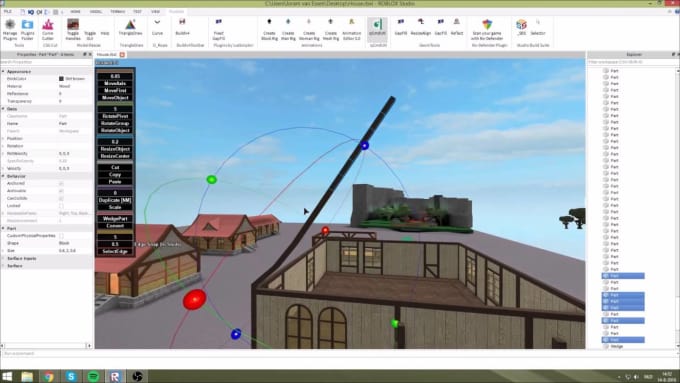
Task: Collapse the Appearance property section
Action: coord(3,71)
